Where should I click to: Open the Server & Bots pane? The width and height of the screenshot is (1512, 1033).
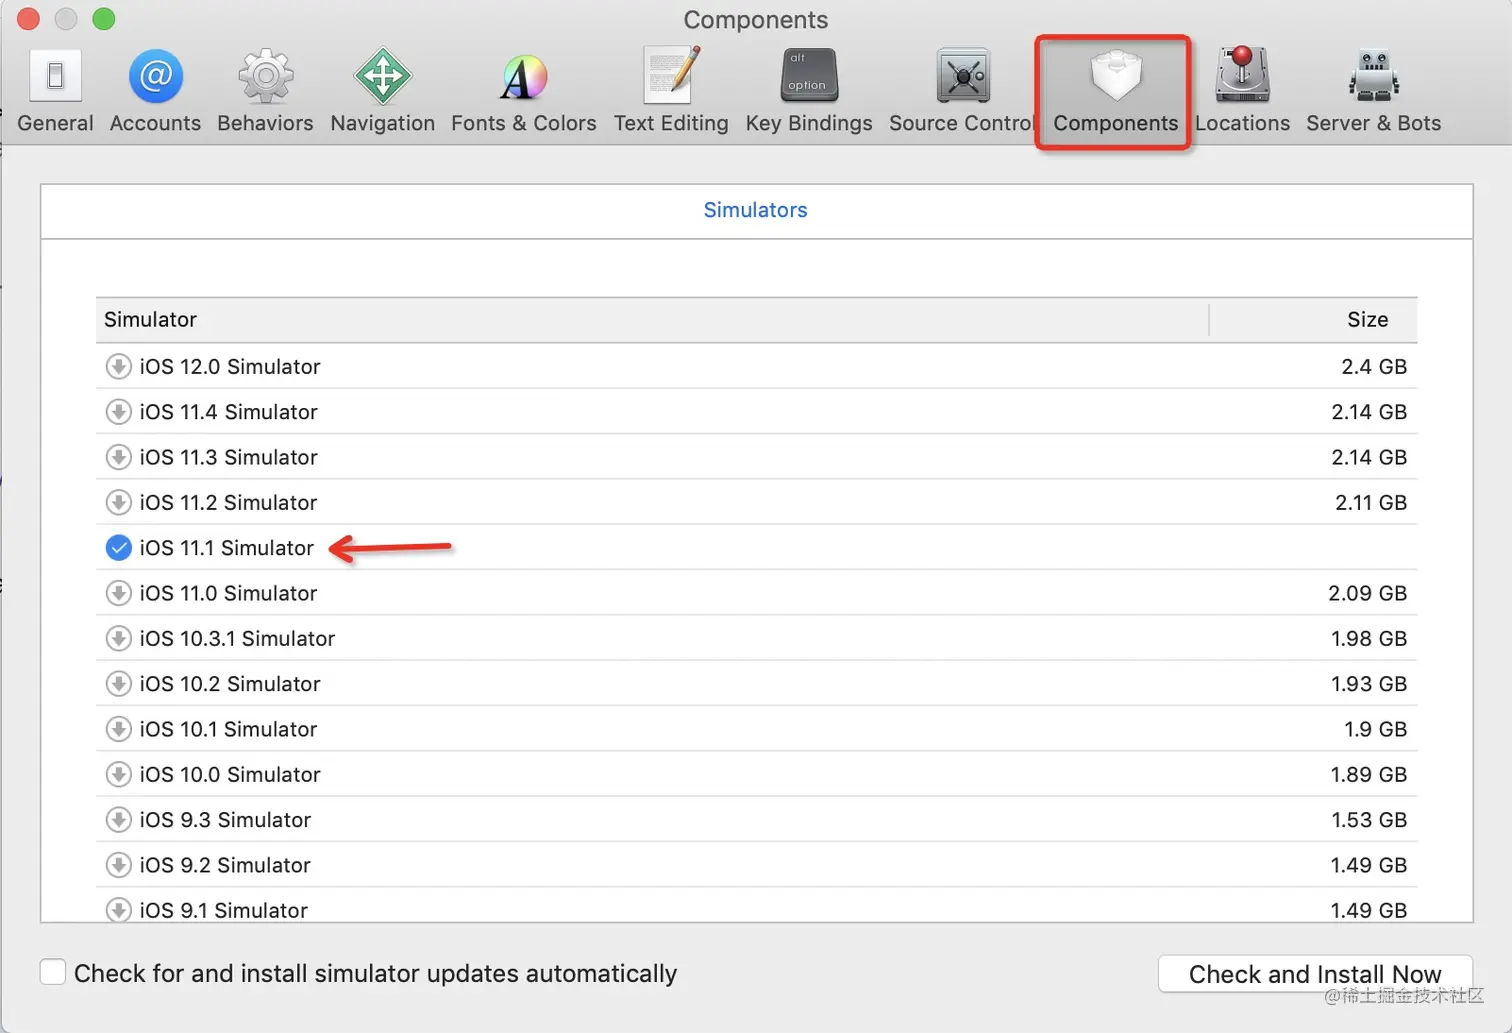pos(1373,91)
